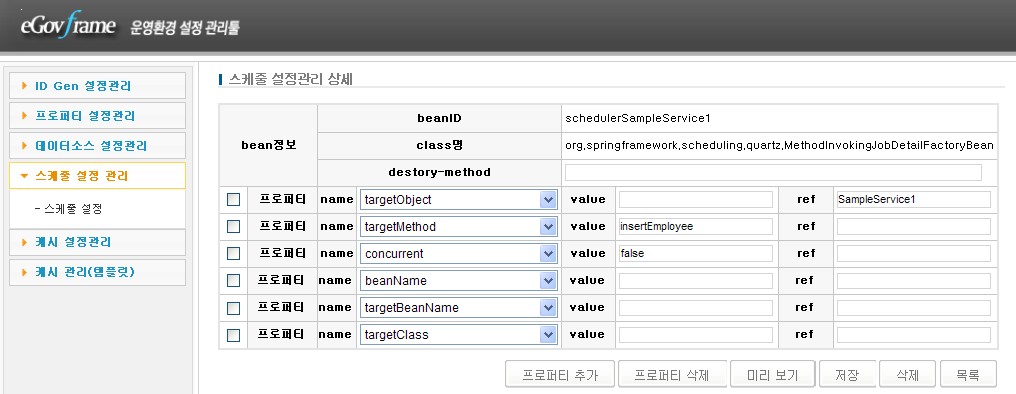Expand 데이터소스 설정관리 arrow icon
Image resolution: width=1016 pixels, height=394 pixels.
pyautogui.click(x=25, y=146)
